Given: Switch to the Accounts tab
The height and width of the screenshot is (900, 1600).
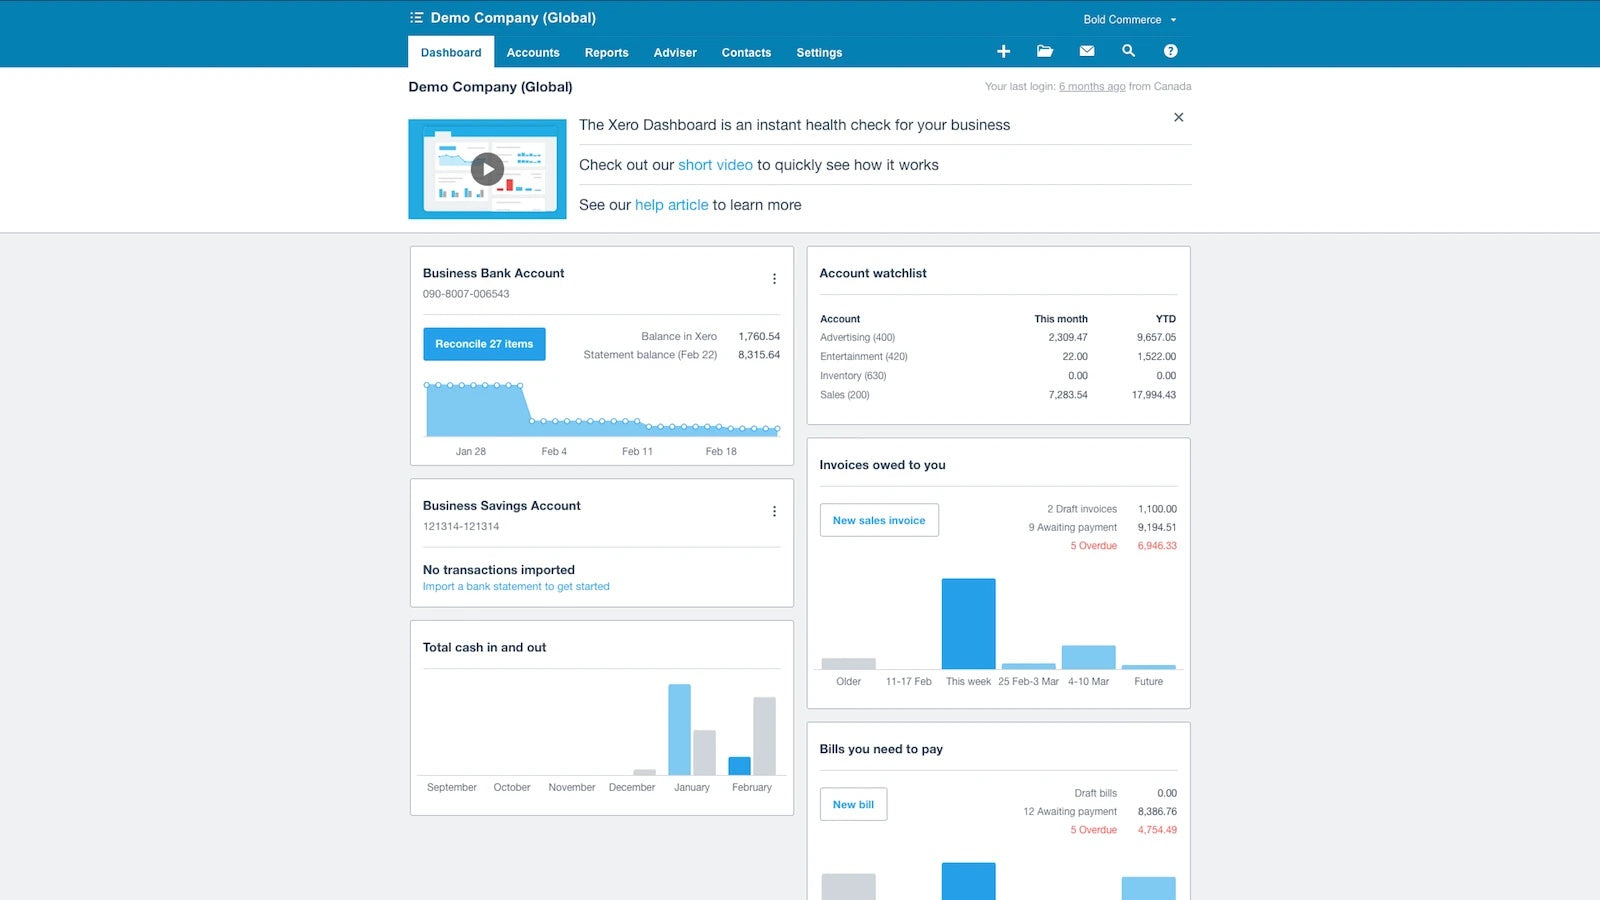Looking at the screenshot, I should (533, 52).
